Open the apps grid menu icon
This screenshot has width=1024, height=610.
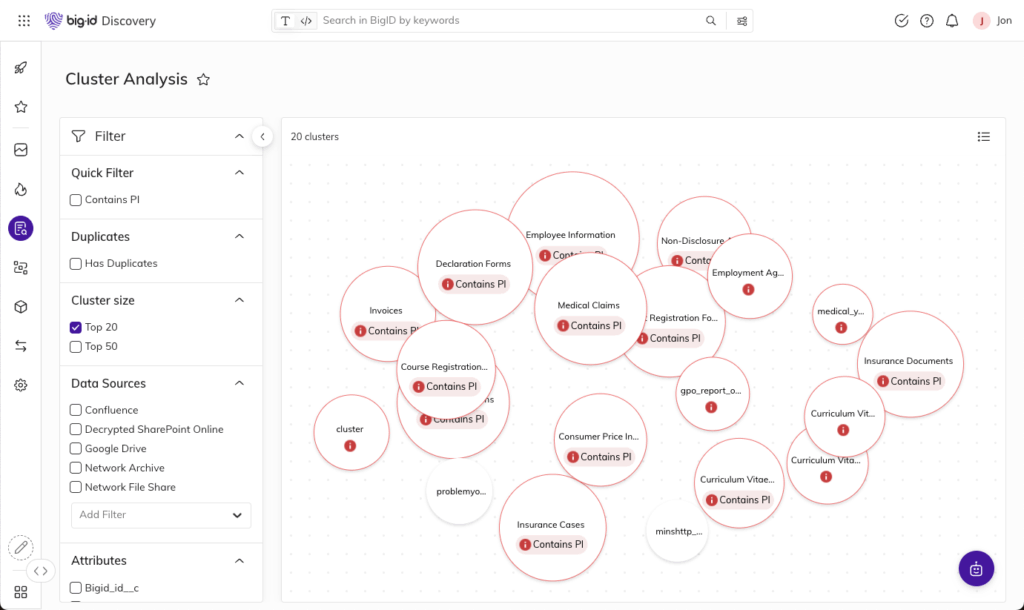click(x=24, y=21)
